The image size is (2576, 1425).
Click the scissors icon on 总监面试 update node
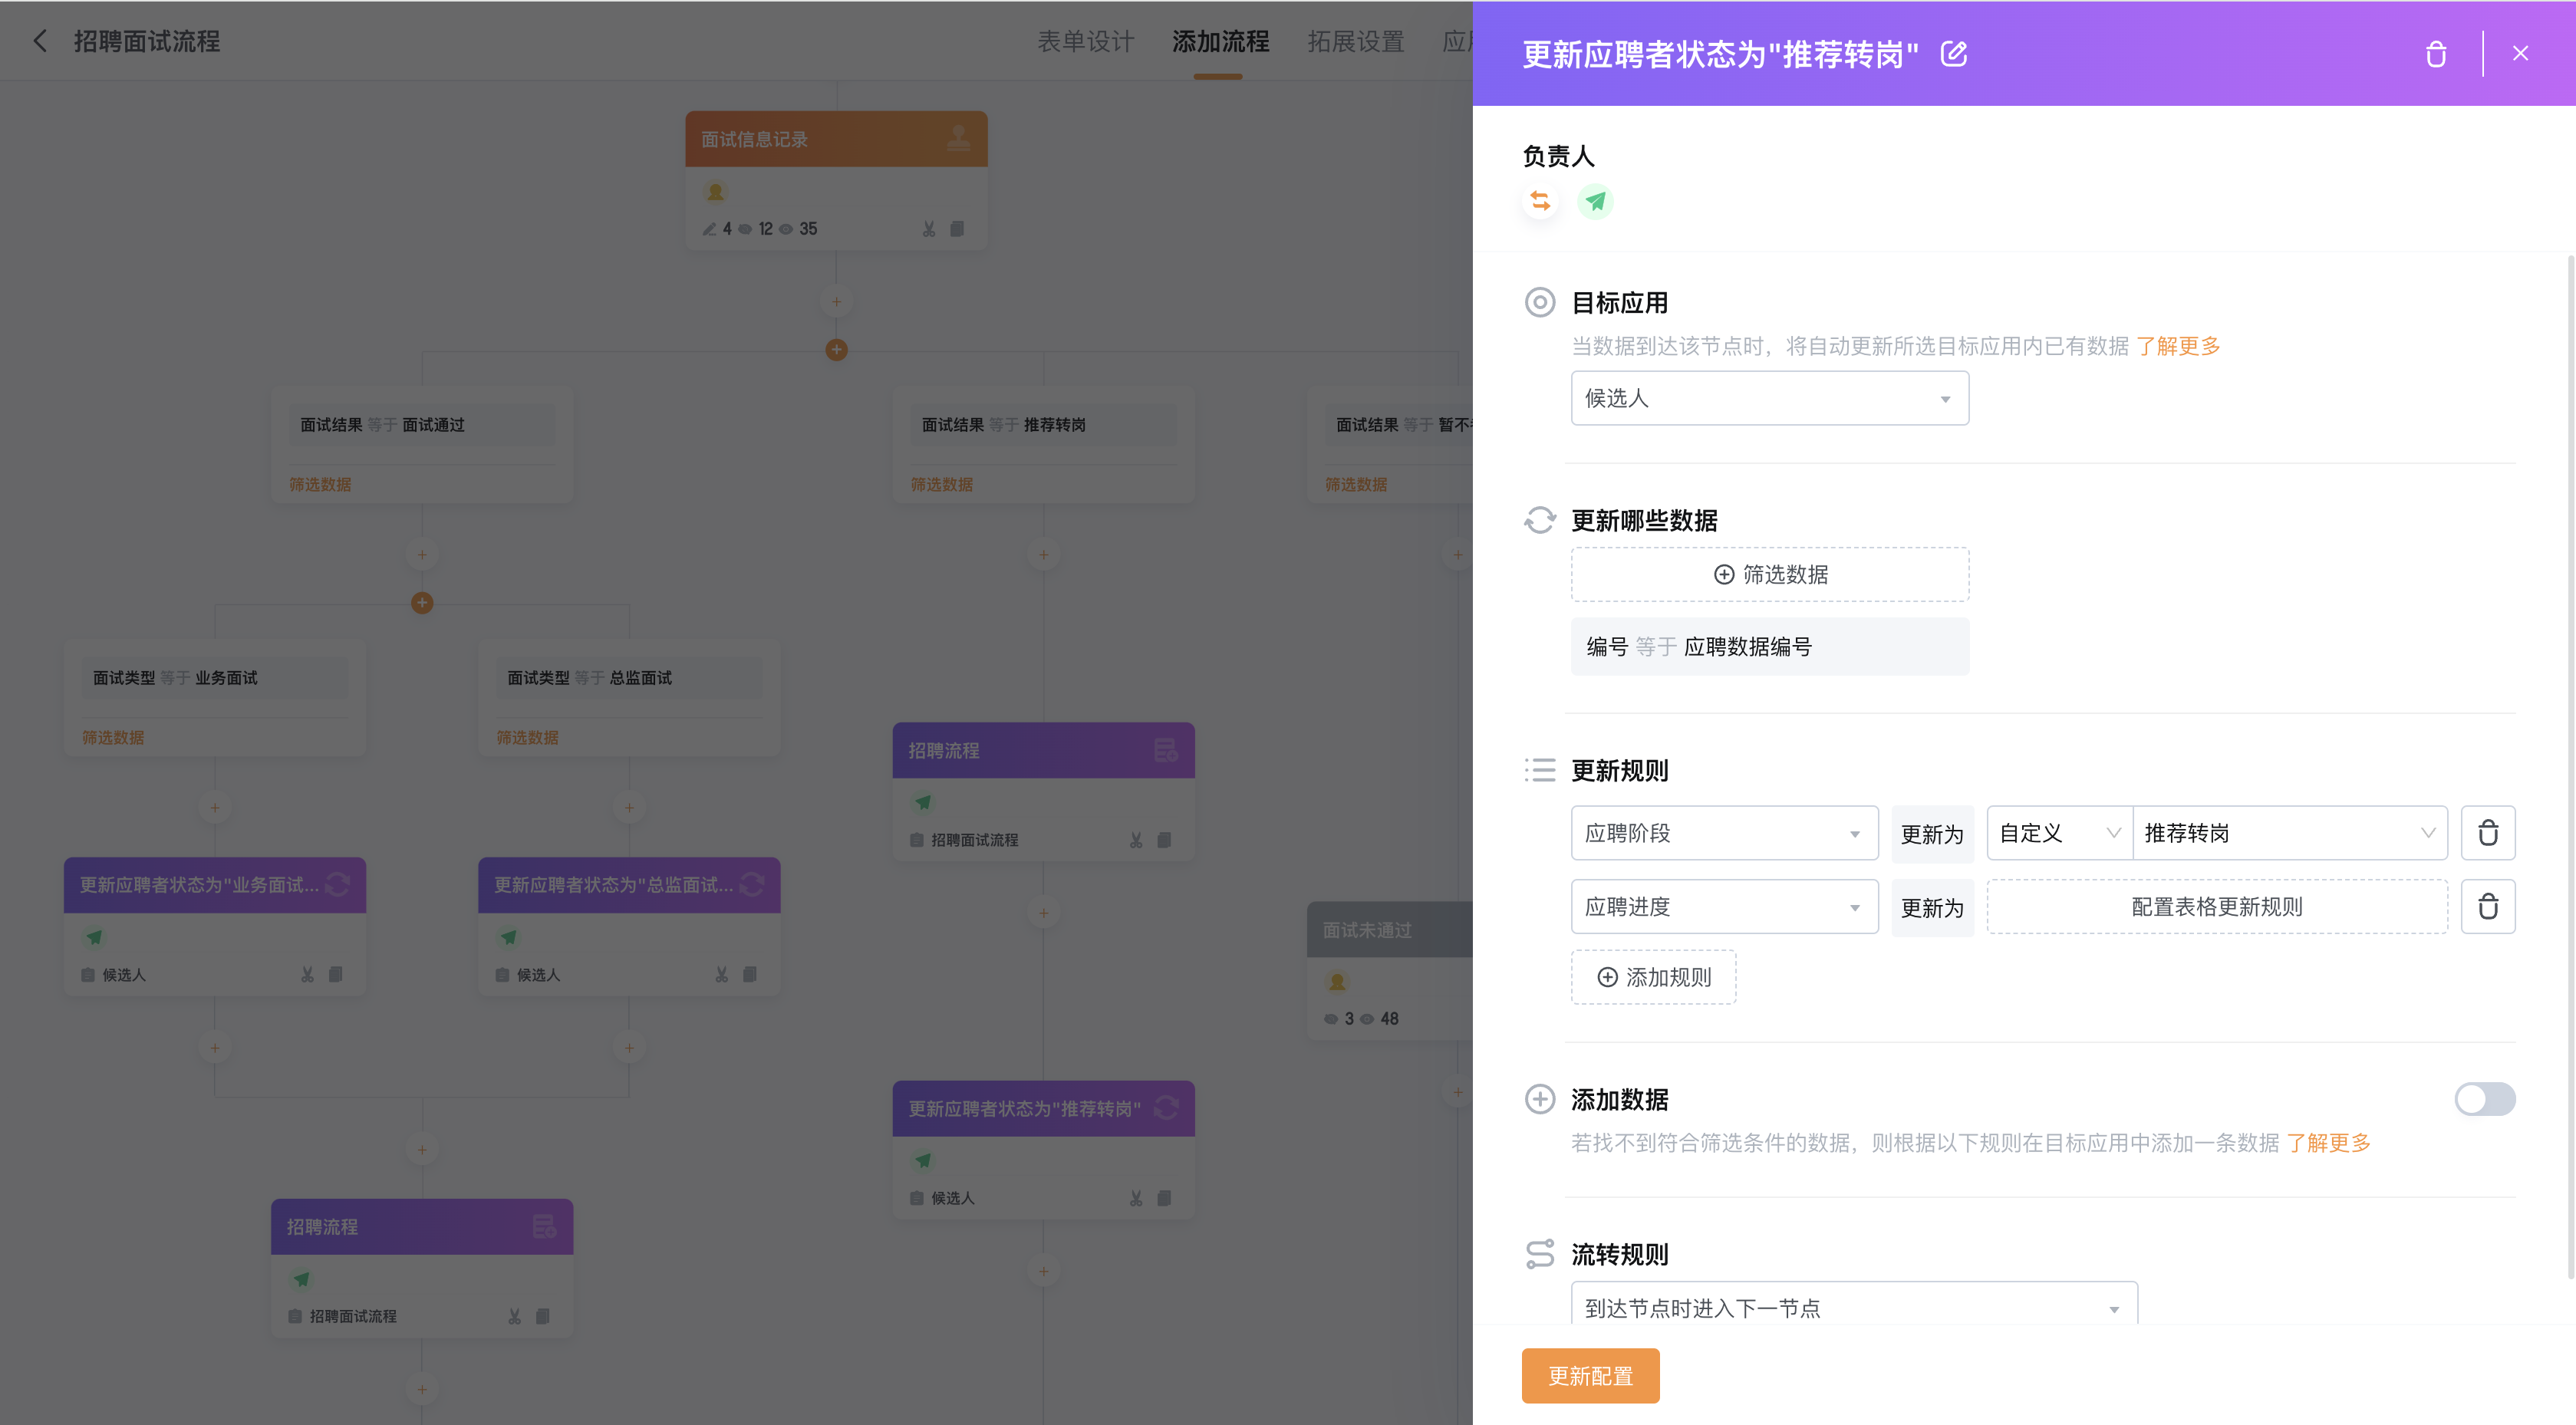(721, 975)
